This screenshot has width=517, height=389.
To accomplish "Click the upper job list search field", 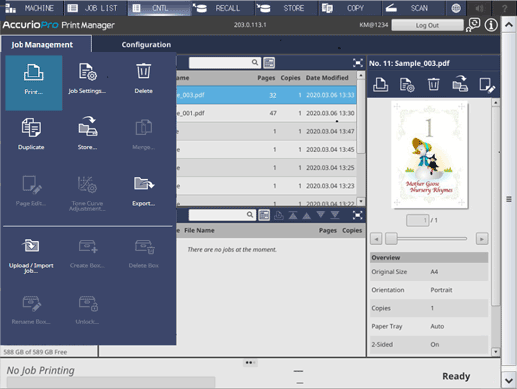I will 225,63.
